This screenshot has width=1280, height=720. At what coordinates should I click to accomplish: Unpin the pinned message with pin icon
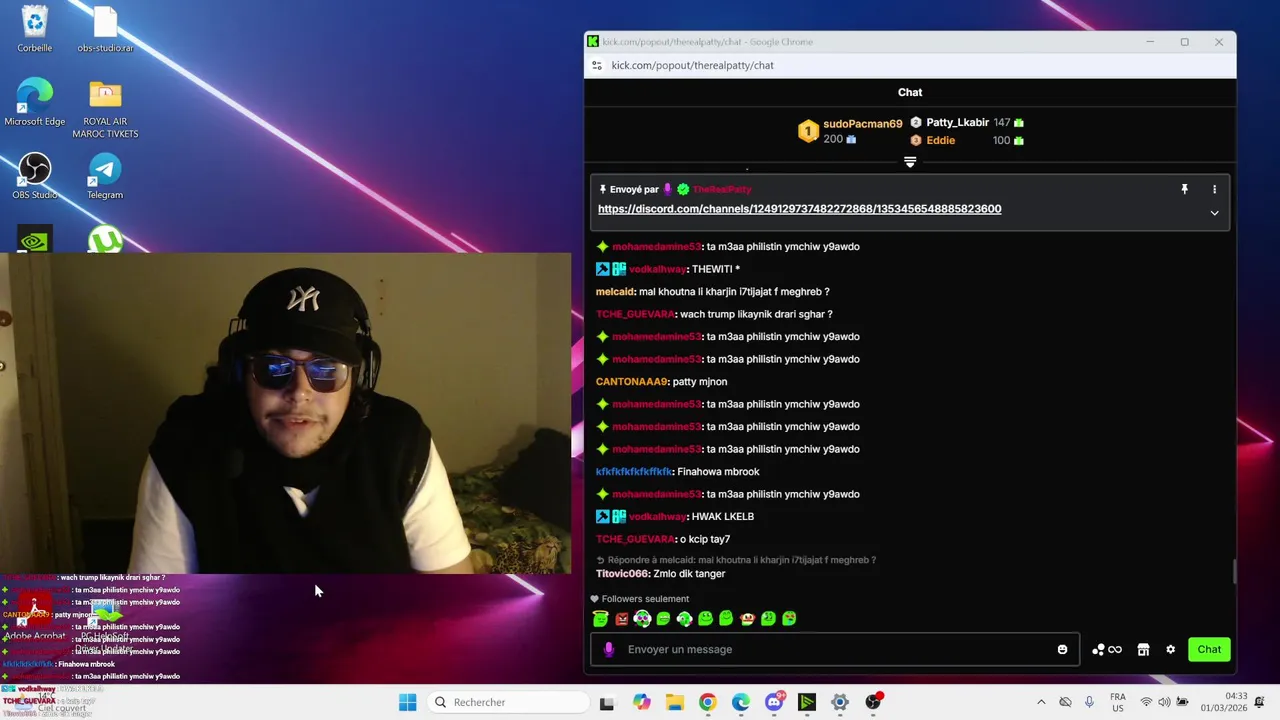click(1184, 189)
